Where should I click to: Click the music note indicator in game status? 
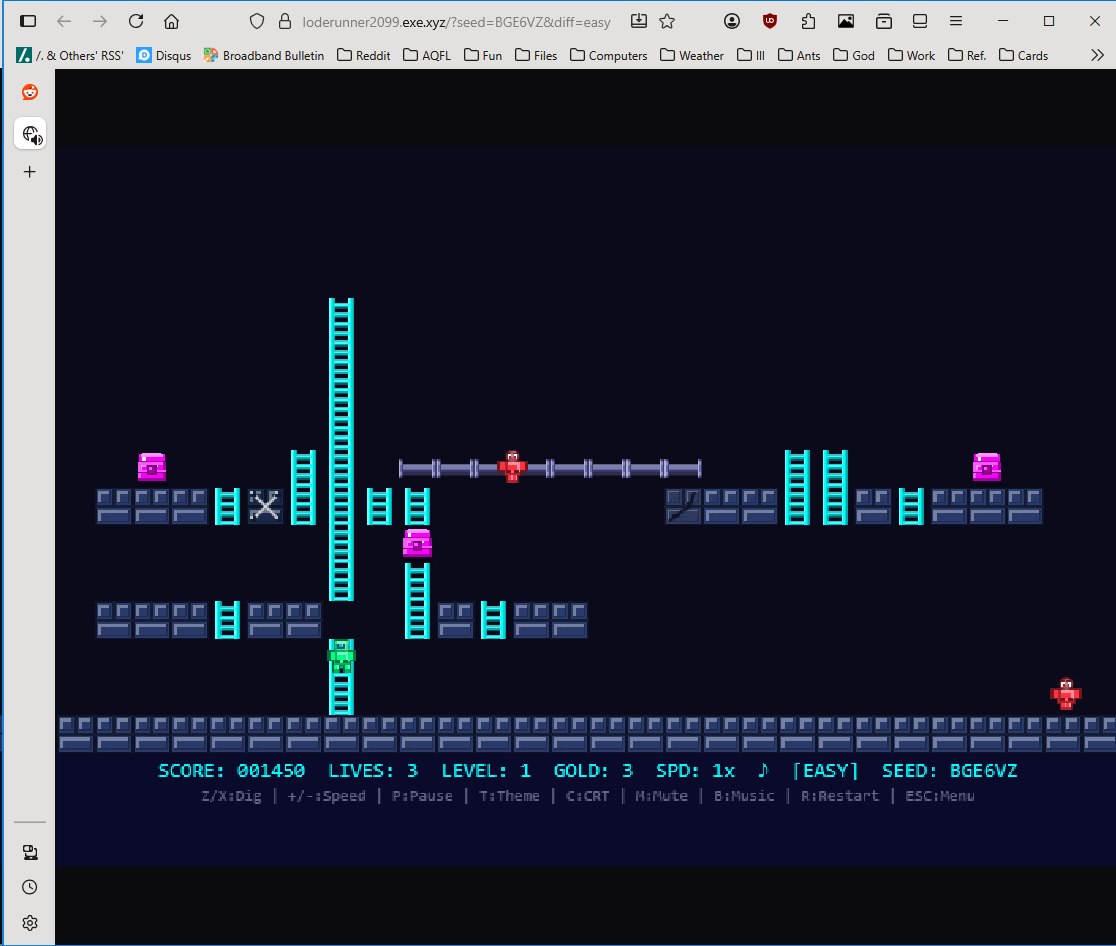(763, 771)
